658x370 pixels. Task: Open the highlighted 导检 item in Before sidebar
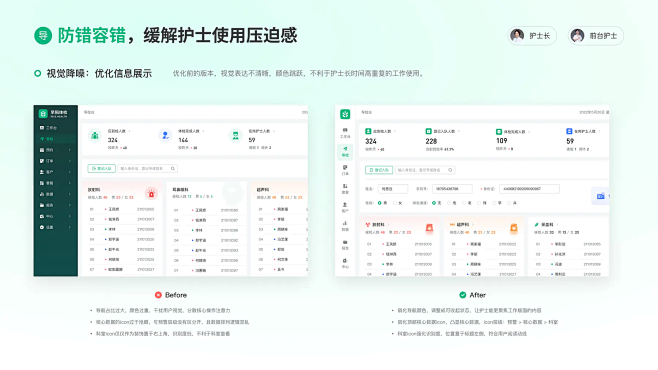(55, 139)
